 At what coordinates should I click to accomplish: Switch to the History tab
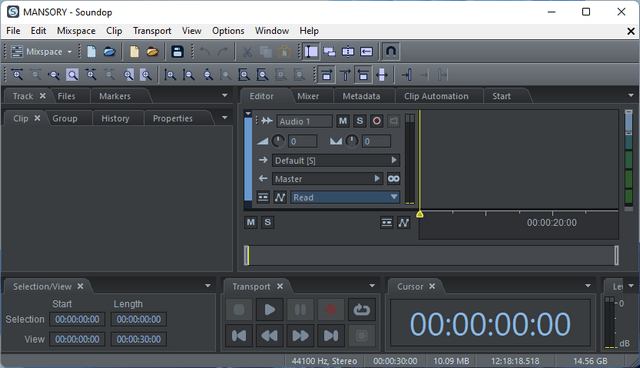pos(115,118)
